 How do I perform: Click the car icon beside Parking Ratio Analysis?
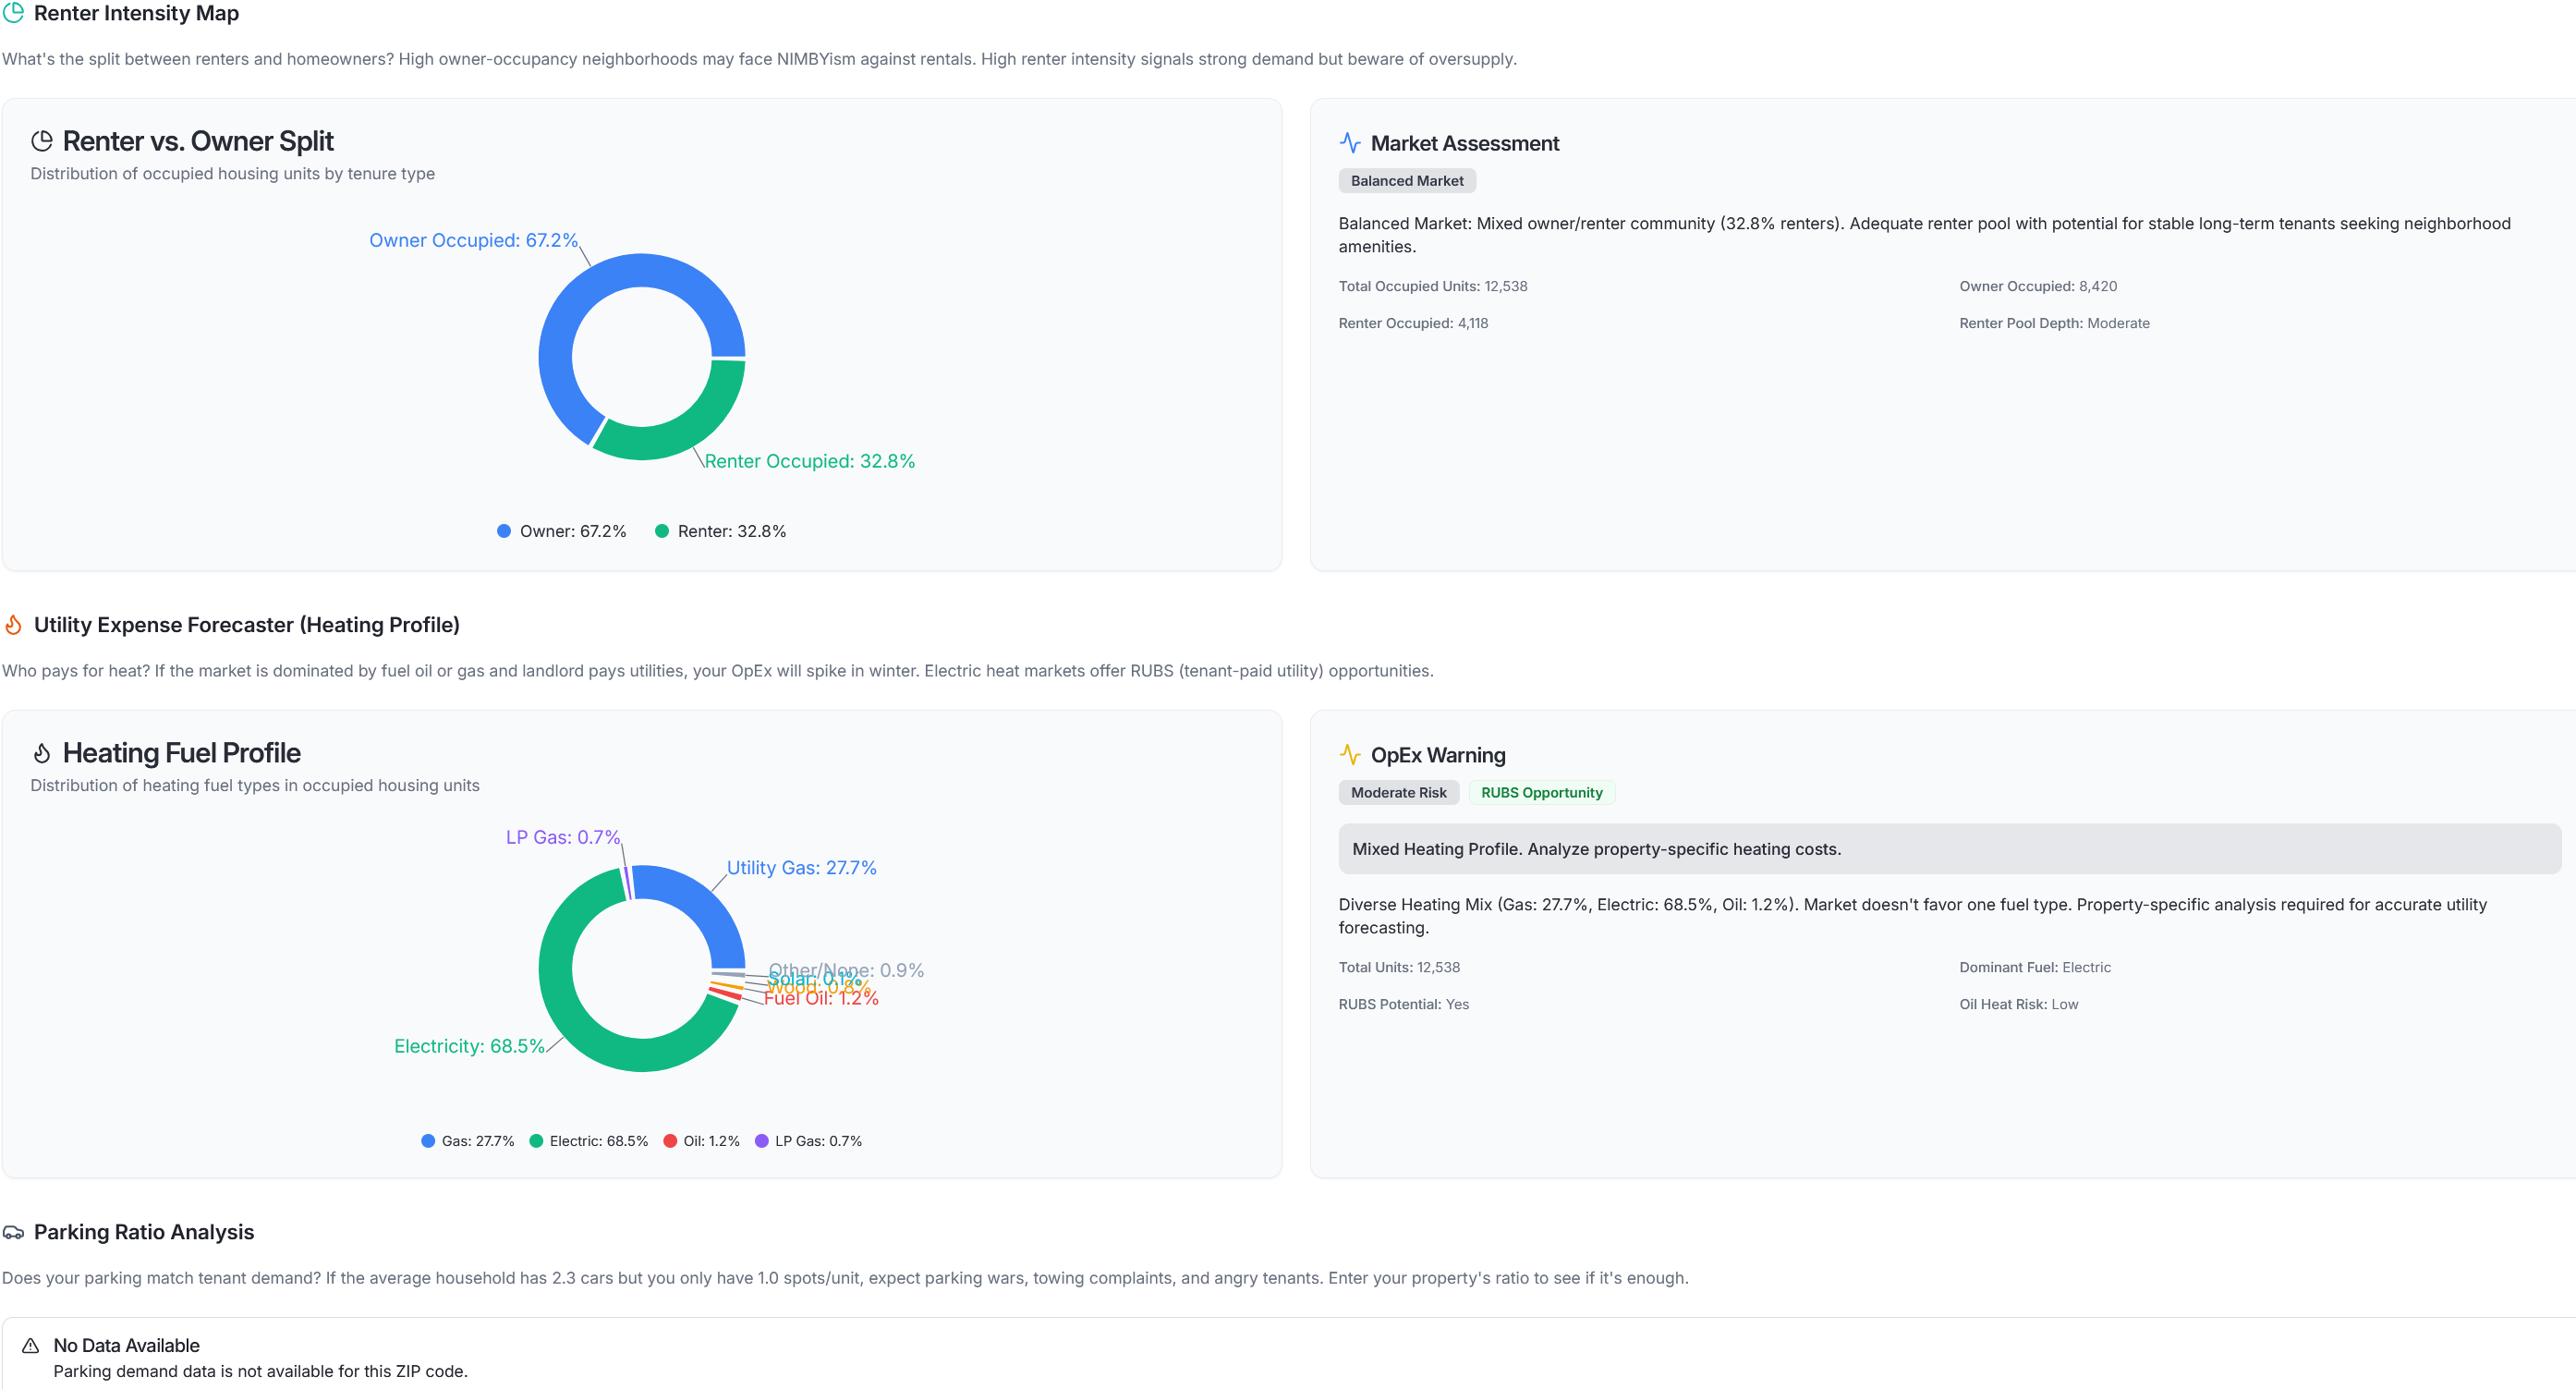coord(13,1232)
